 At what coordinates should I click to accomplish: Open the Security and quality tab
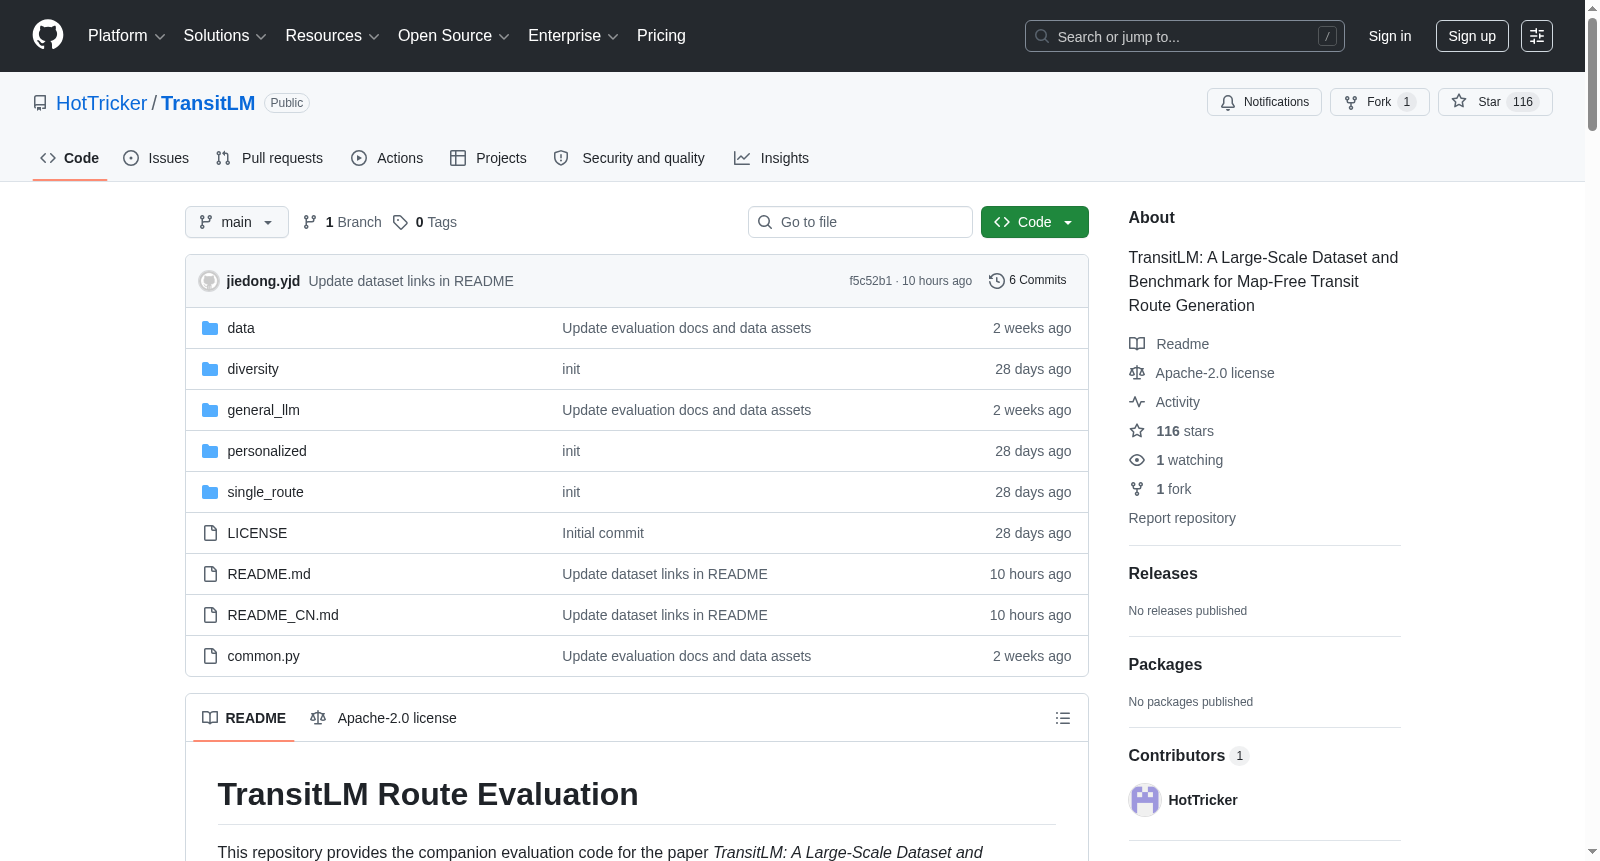point(629,158)
